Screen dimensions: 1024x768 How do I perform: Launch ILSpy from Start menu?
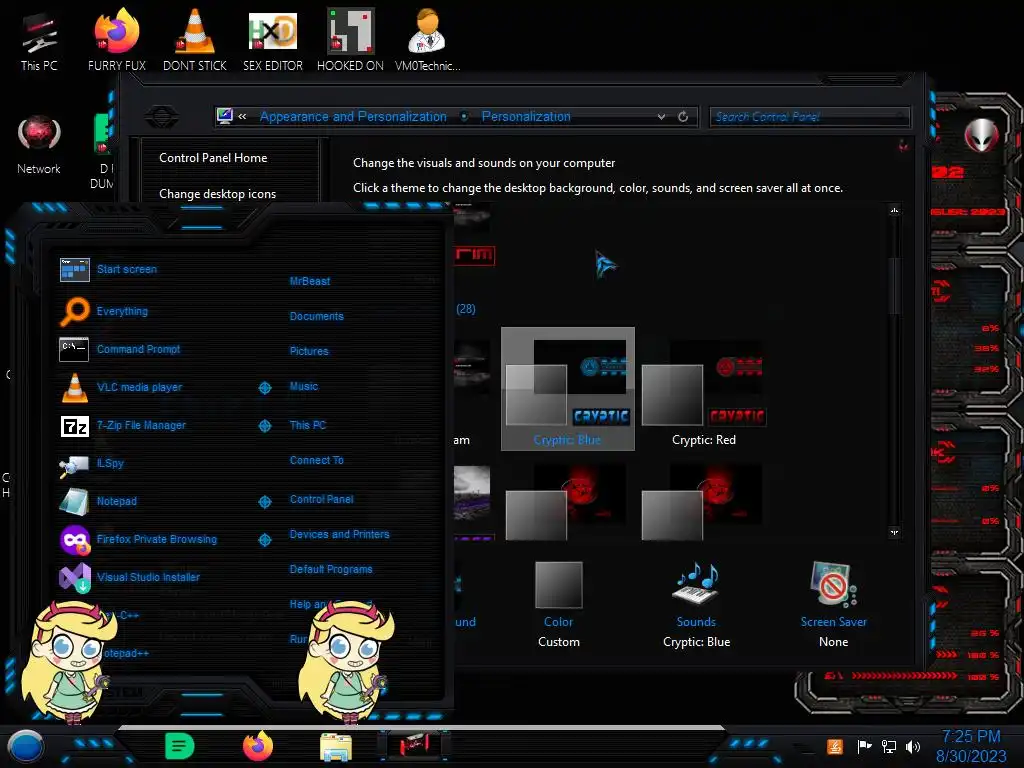tap(92, 463)
